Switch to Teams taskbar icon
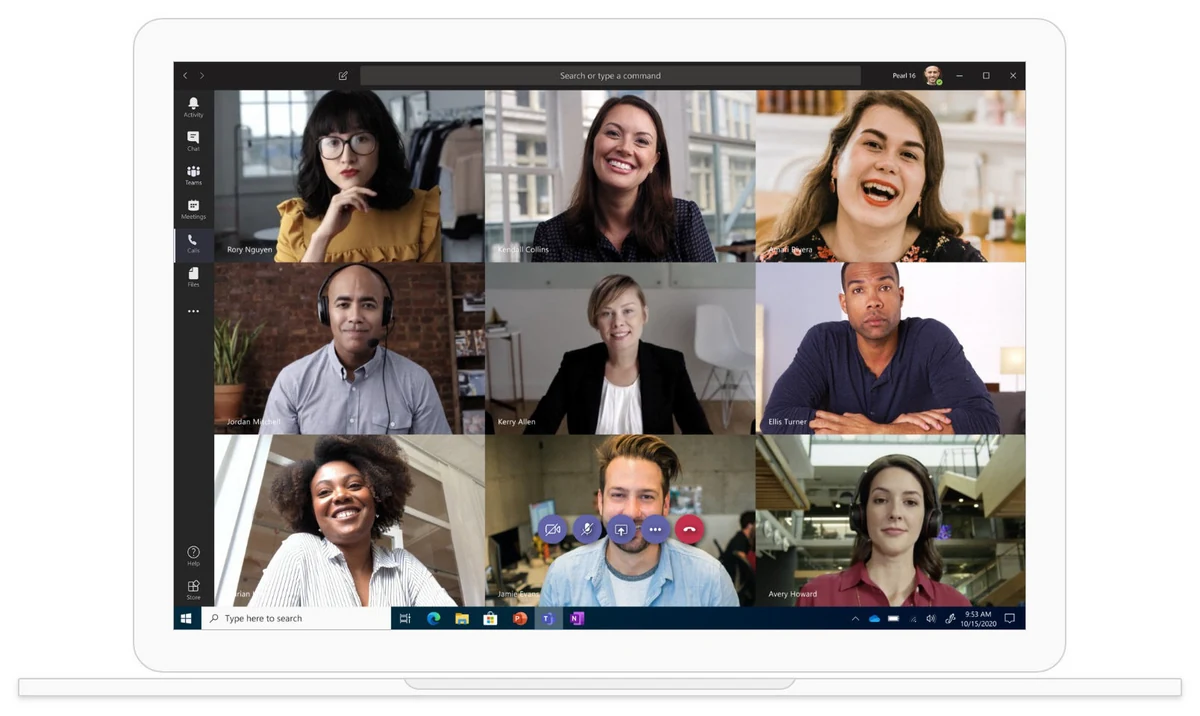 tap(548, 619)
